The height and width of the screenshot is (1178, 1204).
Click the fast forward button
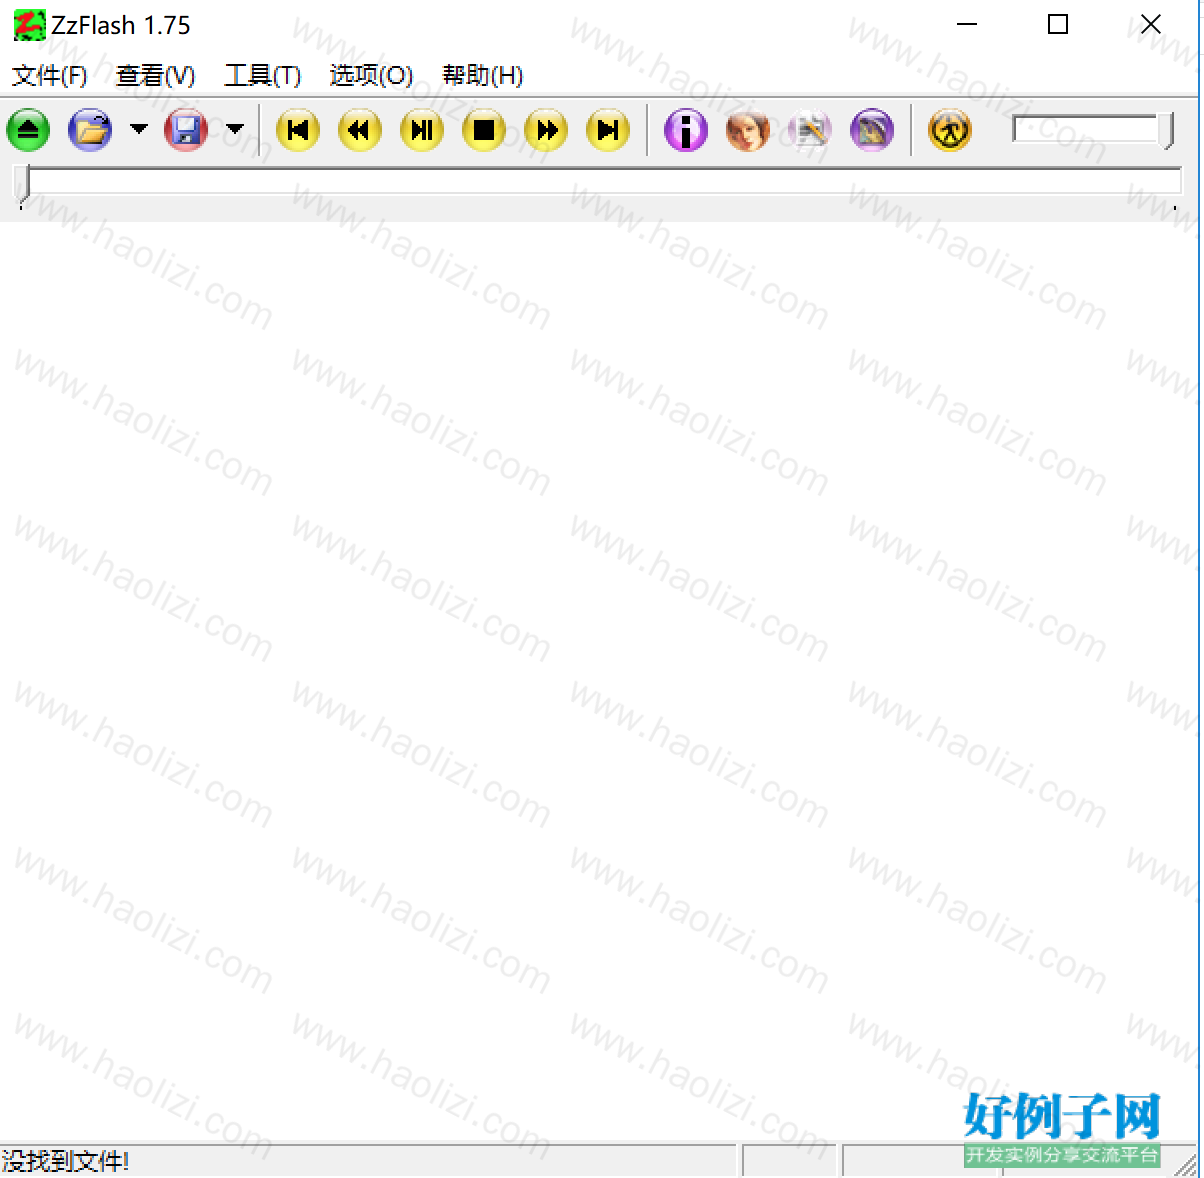pos(546,130)
